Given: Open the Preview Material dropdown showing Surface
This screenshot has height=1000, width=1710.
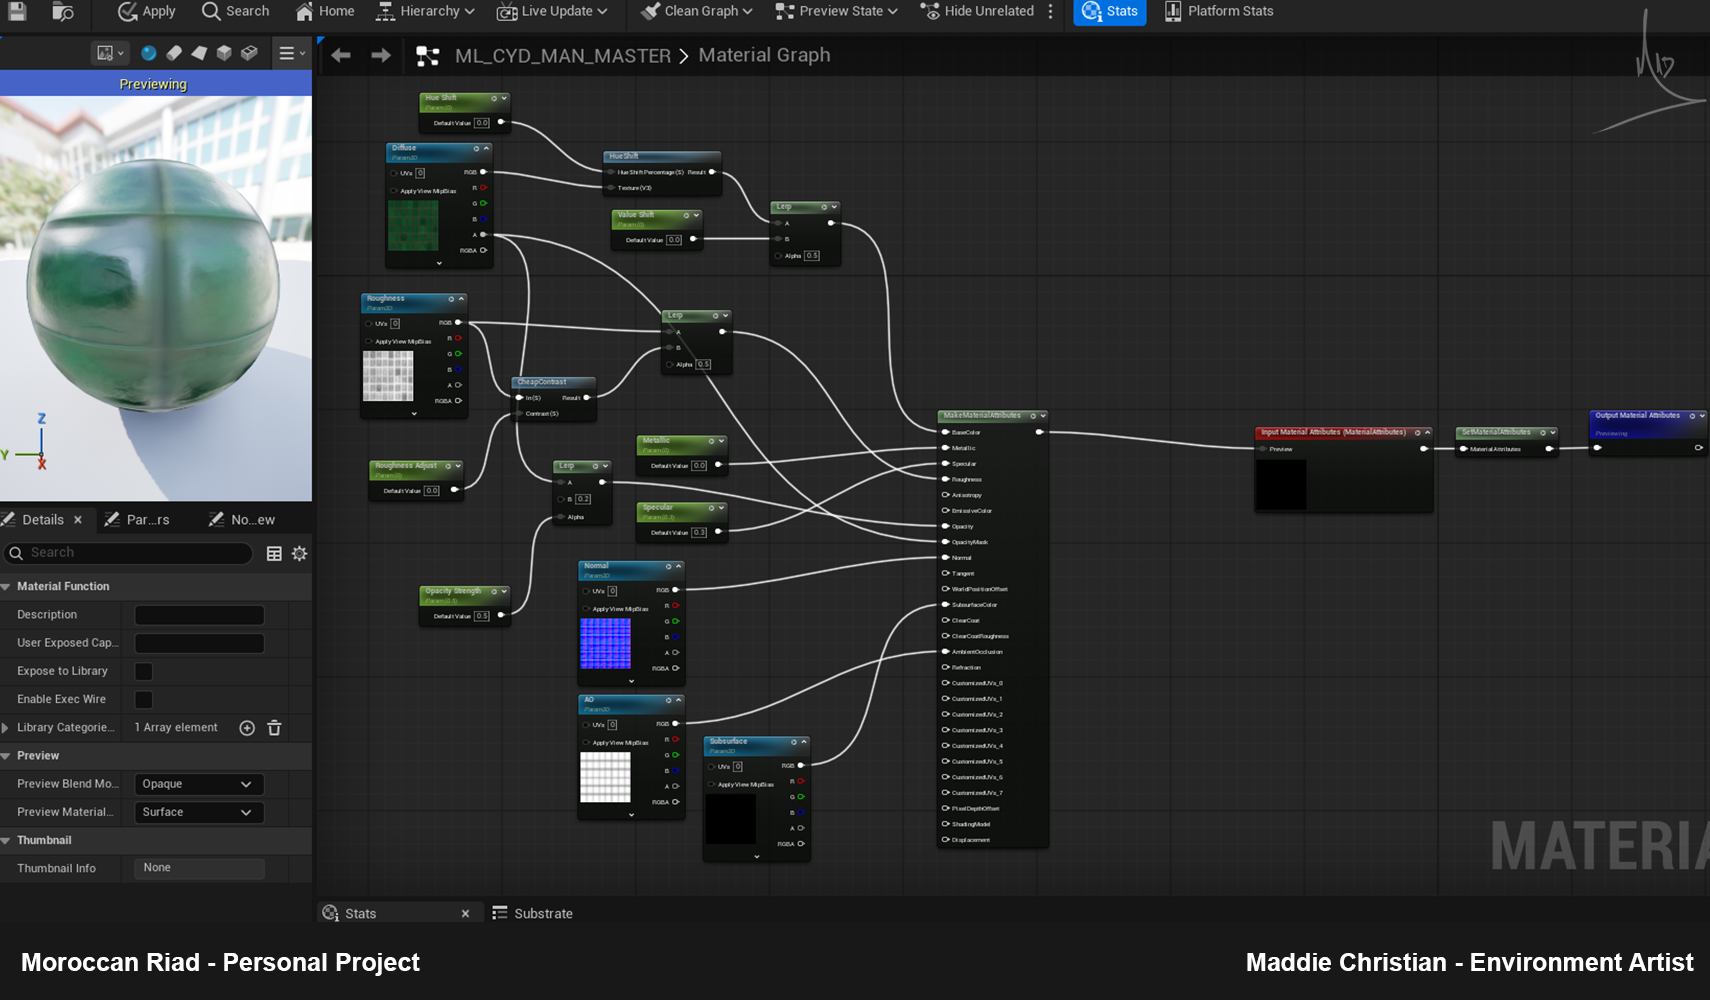Looking at the screenshot, I should click(199, 812).
